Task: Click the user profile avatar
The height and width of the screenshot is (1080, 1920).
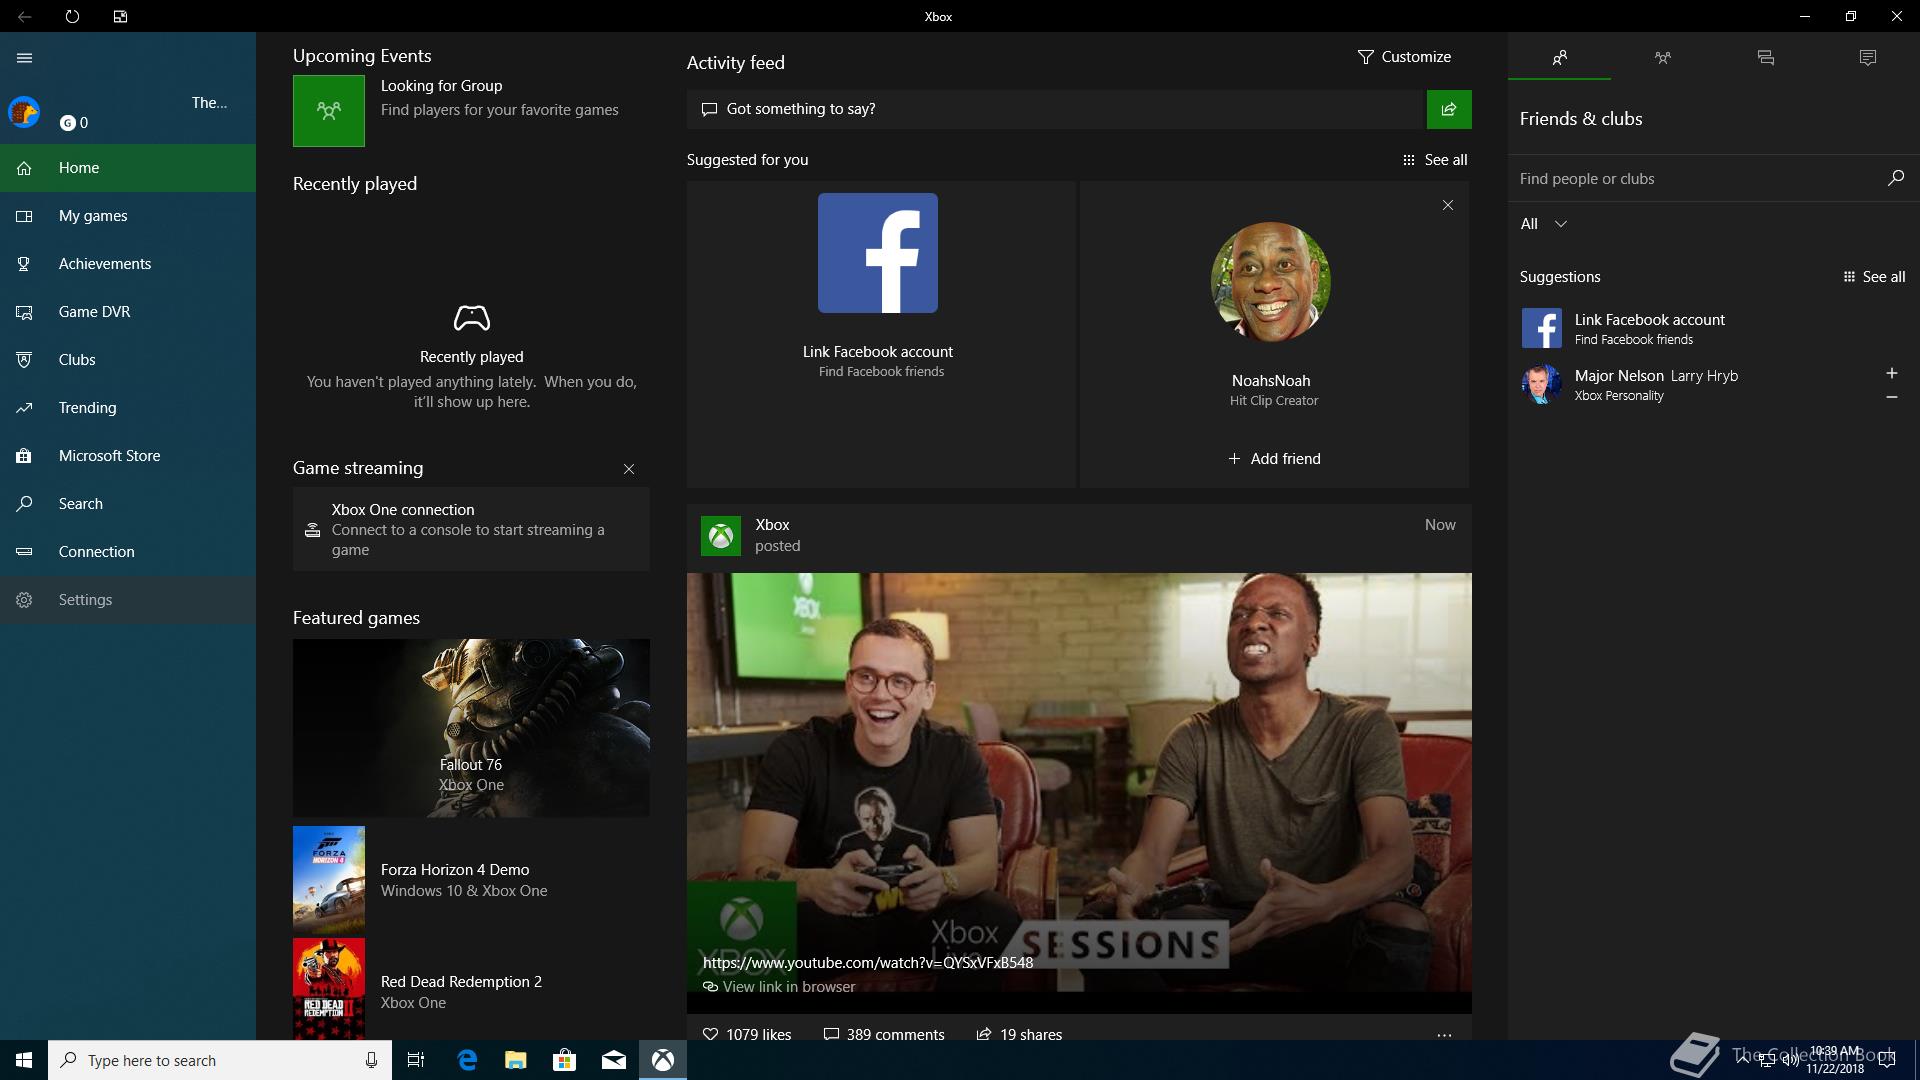Action: click(x=24, y=112)
